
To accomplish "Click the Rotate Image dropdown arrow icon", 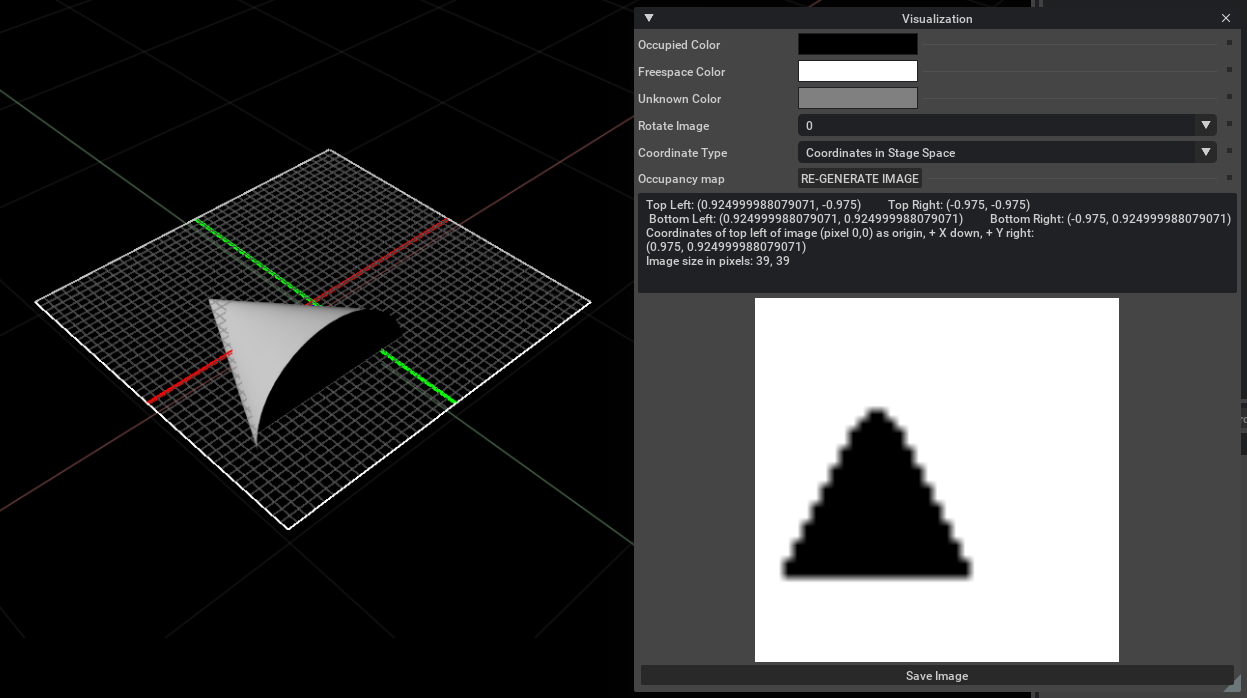I will point(1206,124).
